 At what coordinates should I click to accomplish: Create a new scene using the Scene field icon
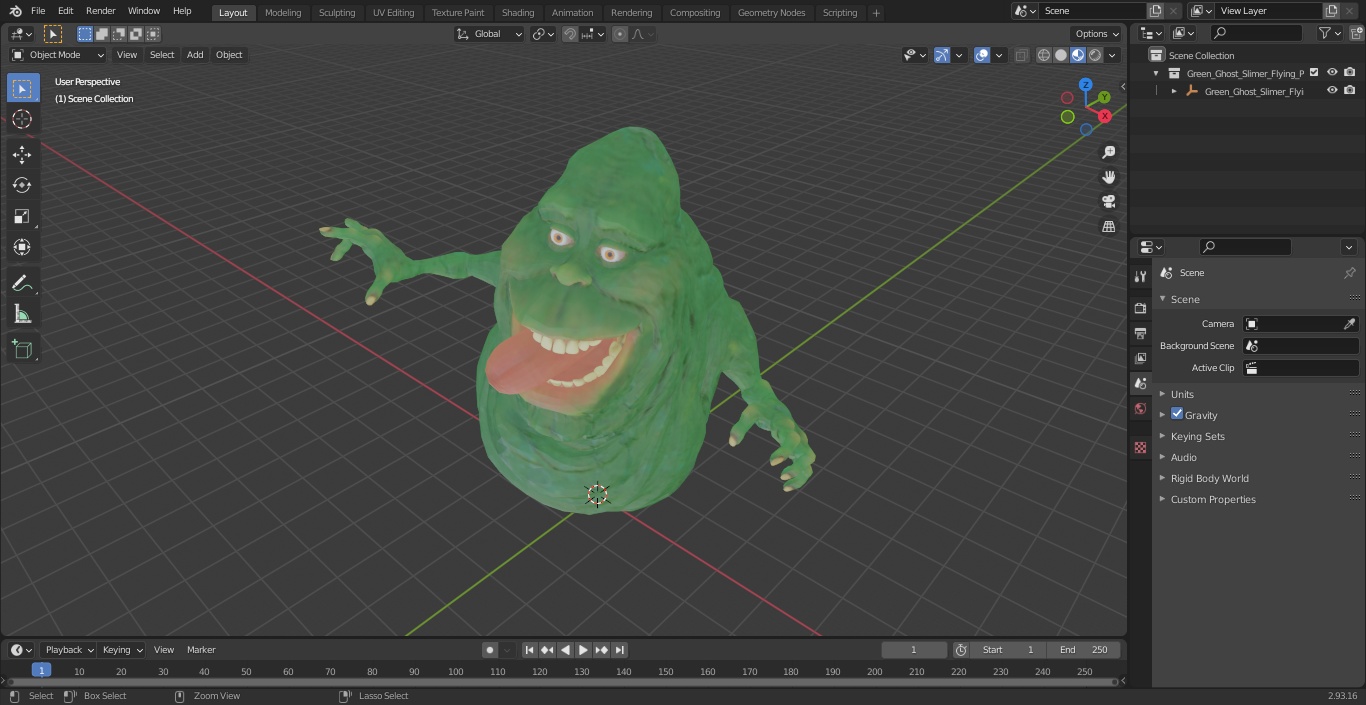(1155, 11)
